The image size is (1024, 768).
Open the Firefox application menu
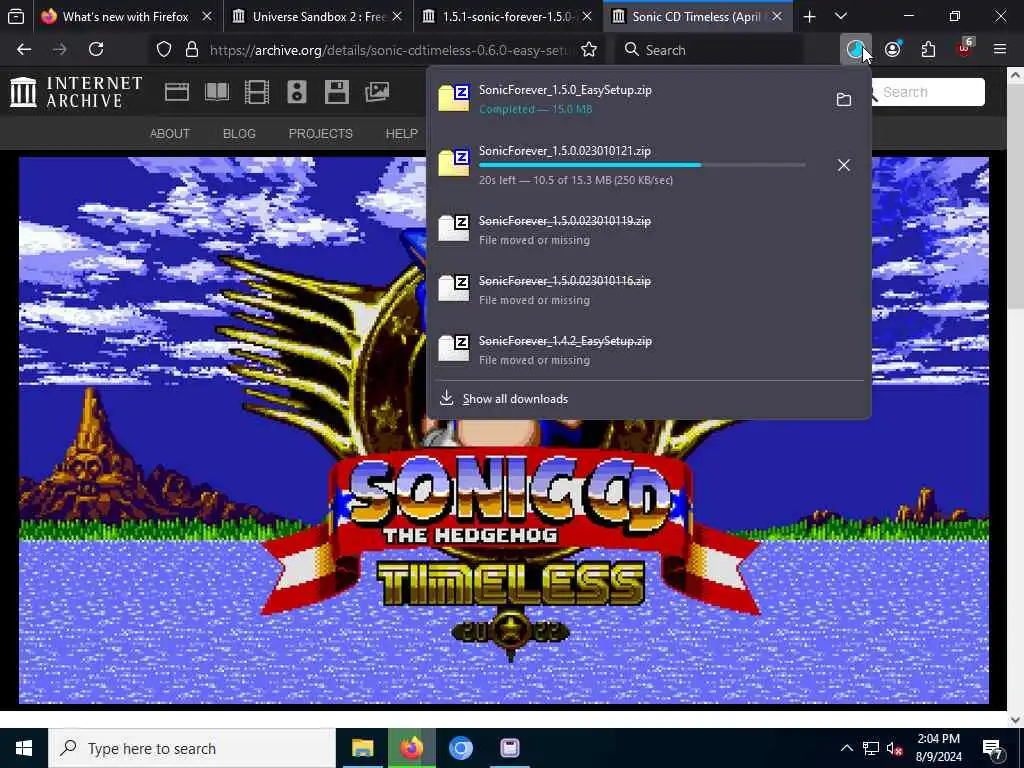click(x=1000, y=50)
